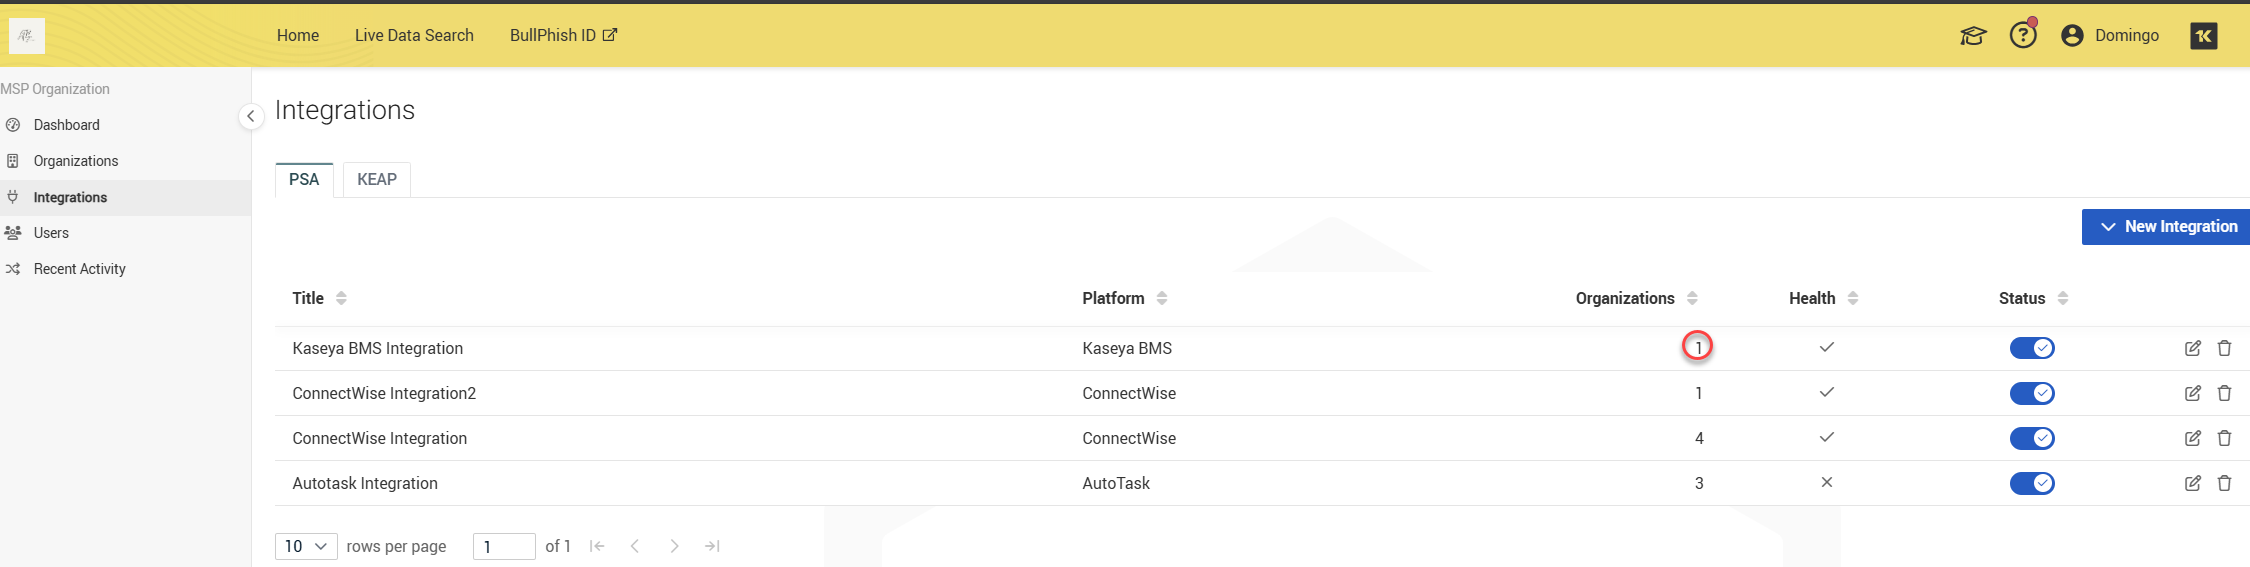The height and width of the screenshot is (567, 2250).
Task: Collapse the left sidebar panel
Action: pyautogui.click(x=251, y=116)
